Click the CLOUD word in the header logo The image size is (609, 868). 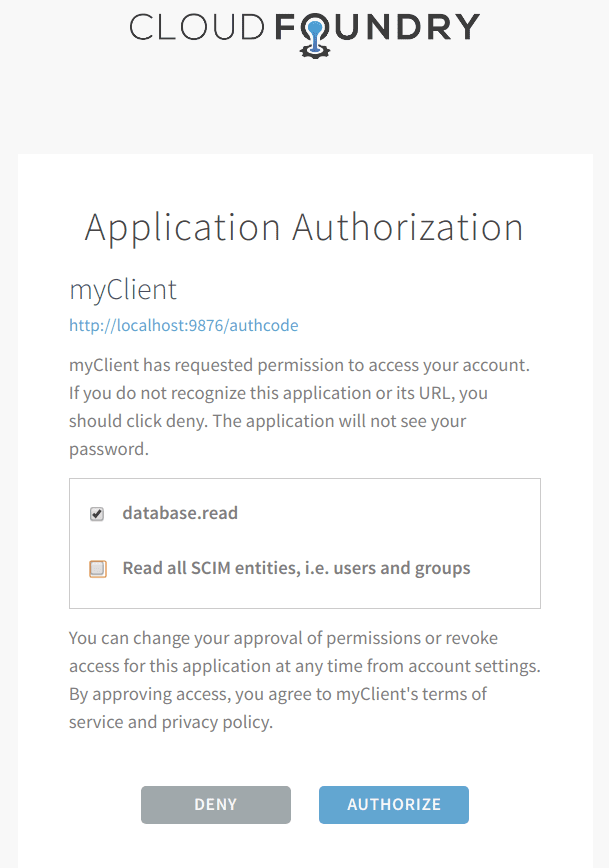199,27
